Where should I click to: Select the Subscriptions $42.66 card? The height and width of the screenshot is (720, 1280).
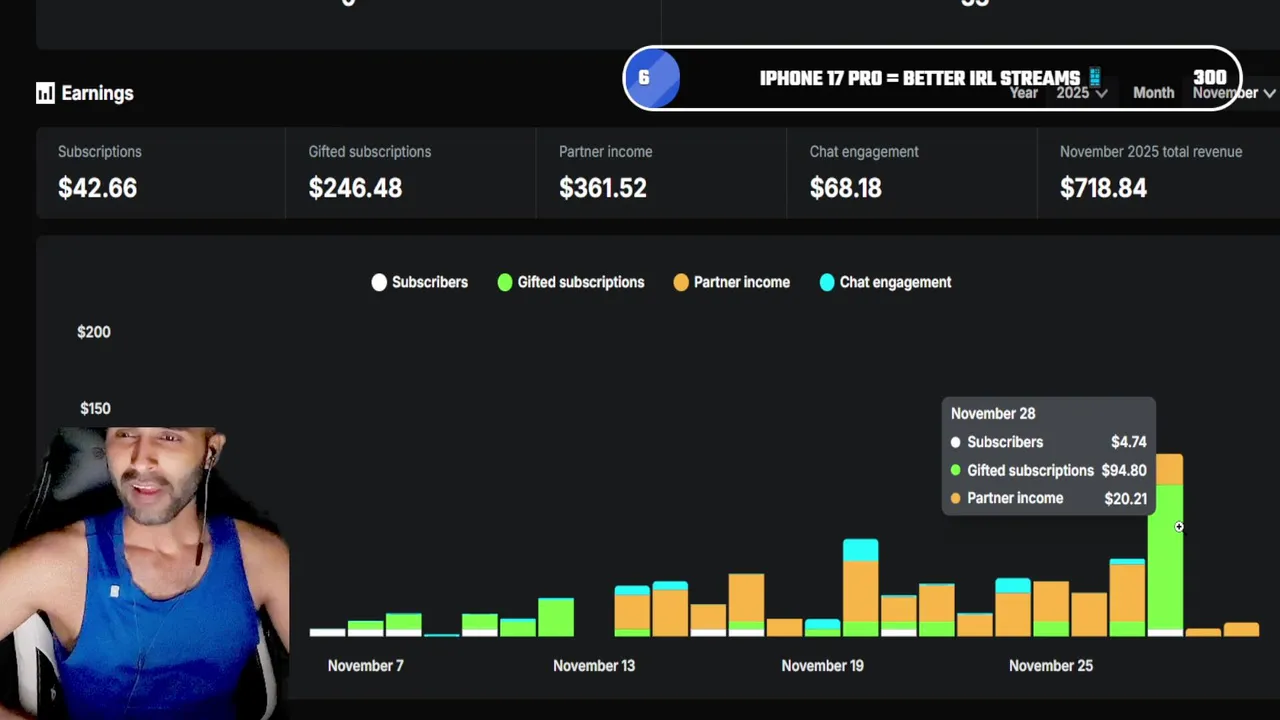pos(160,172)
